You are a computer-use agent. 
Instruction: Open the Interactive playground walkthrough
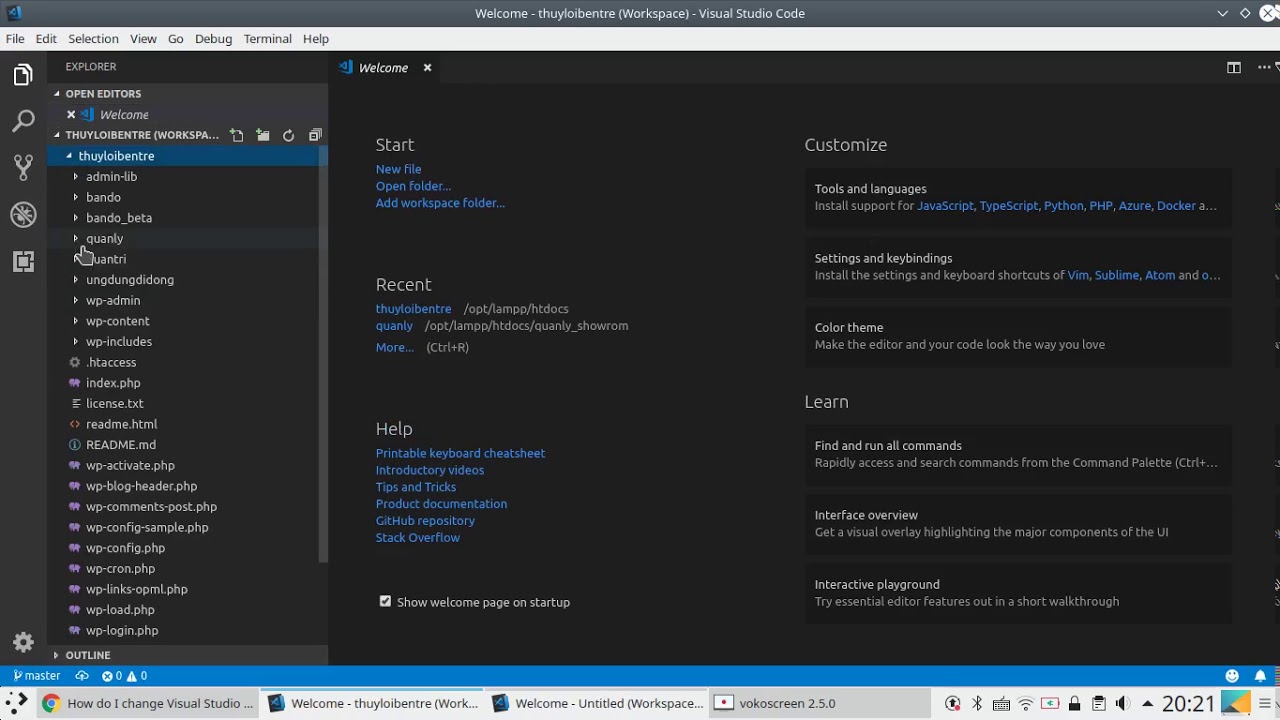pos(1018,593)
